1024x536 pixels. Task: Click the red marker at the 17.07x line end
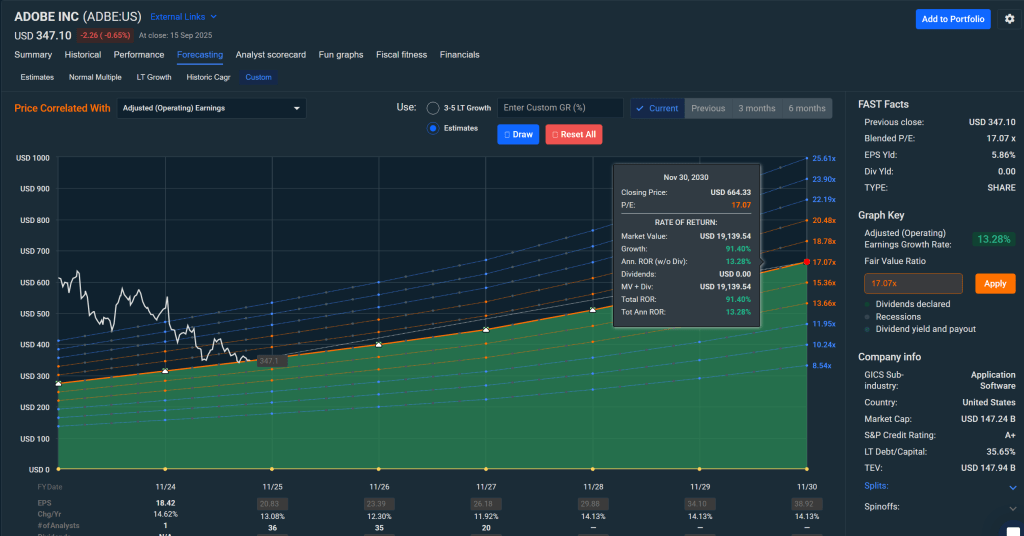806,262
